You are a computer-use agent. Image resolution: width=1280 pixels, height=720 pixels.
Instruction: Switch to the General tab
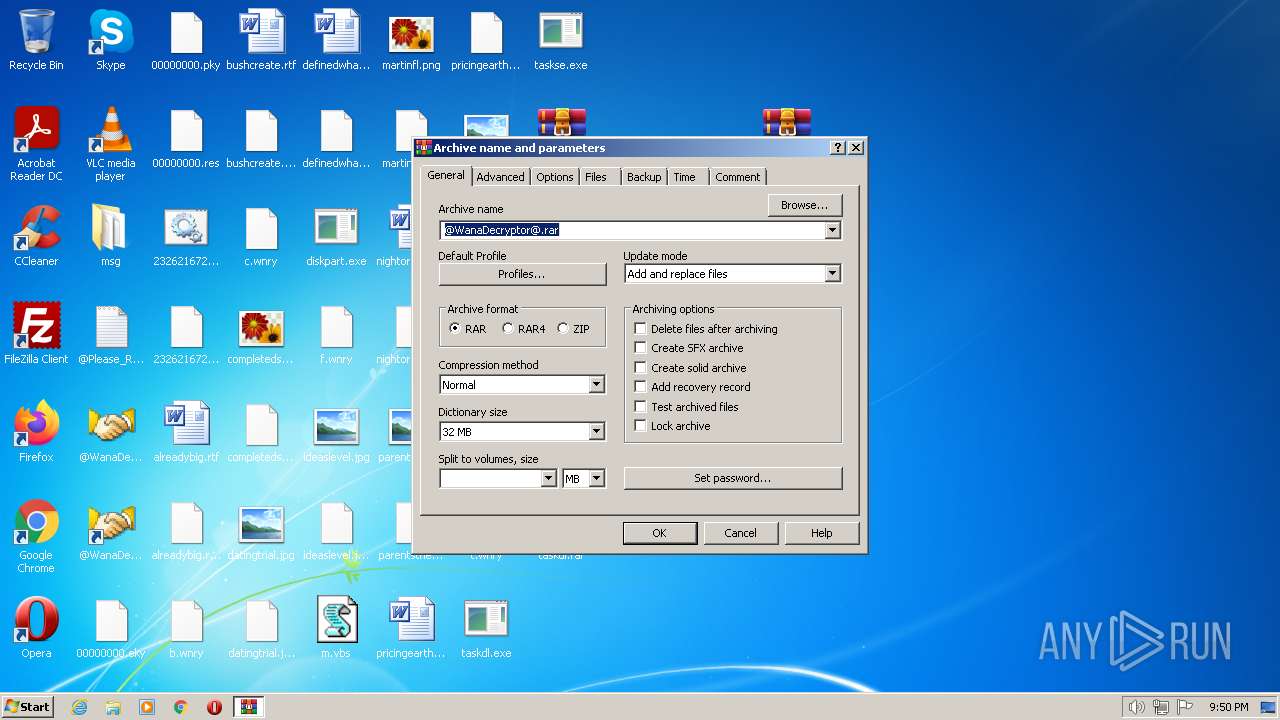click(x=446, y=175)
